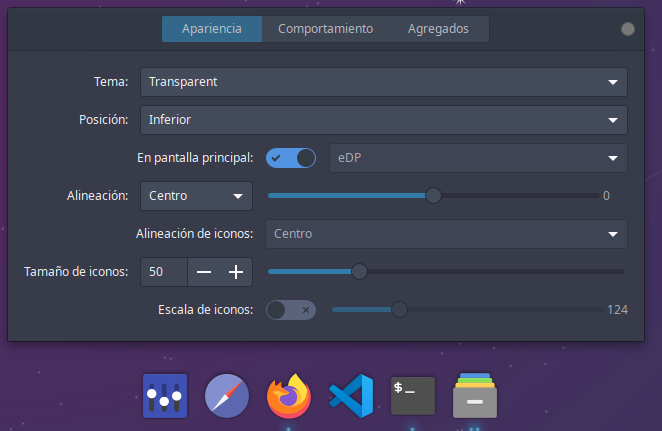Switch to the Comportamiento tab

[x=325, y=29]
